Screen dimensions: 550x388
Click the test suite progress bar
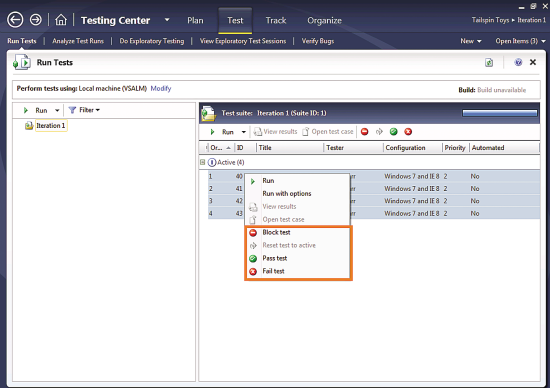coord(500,113)
